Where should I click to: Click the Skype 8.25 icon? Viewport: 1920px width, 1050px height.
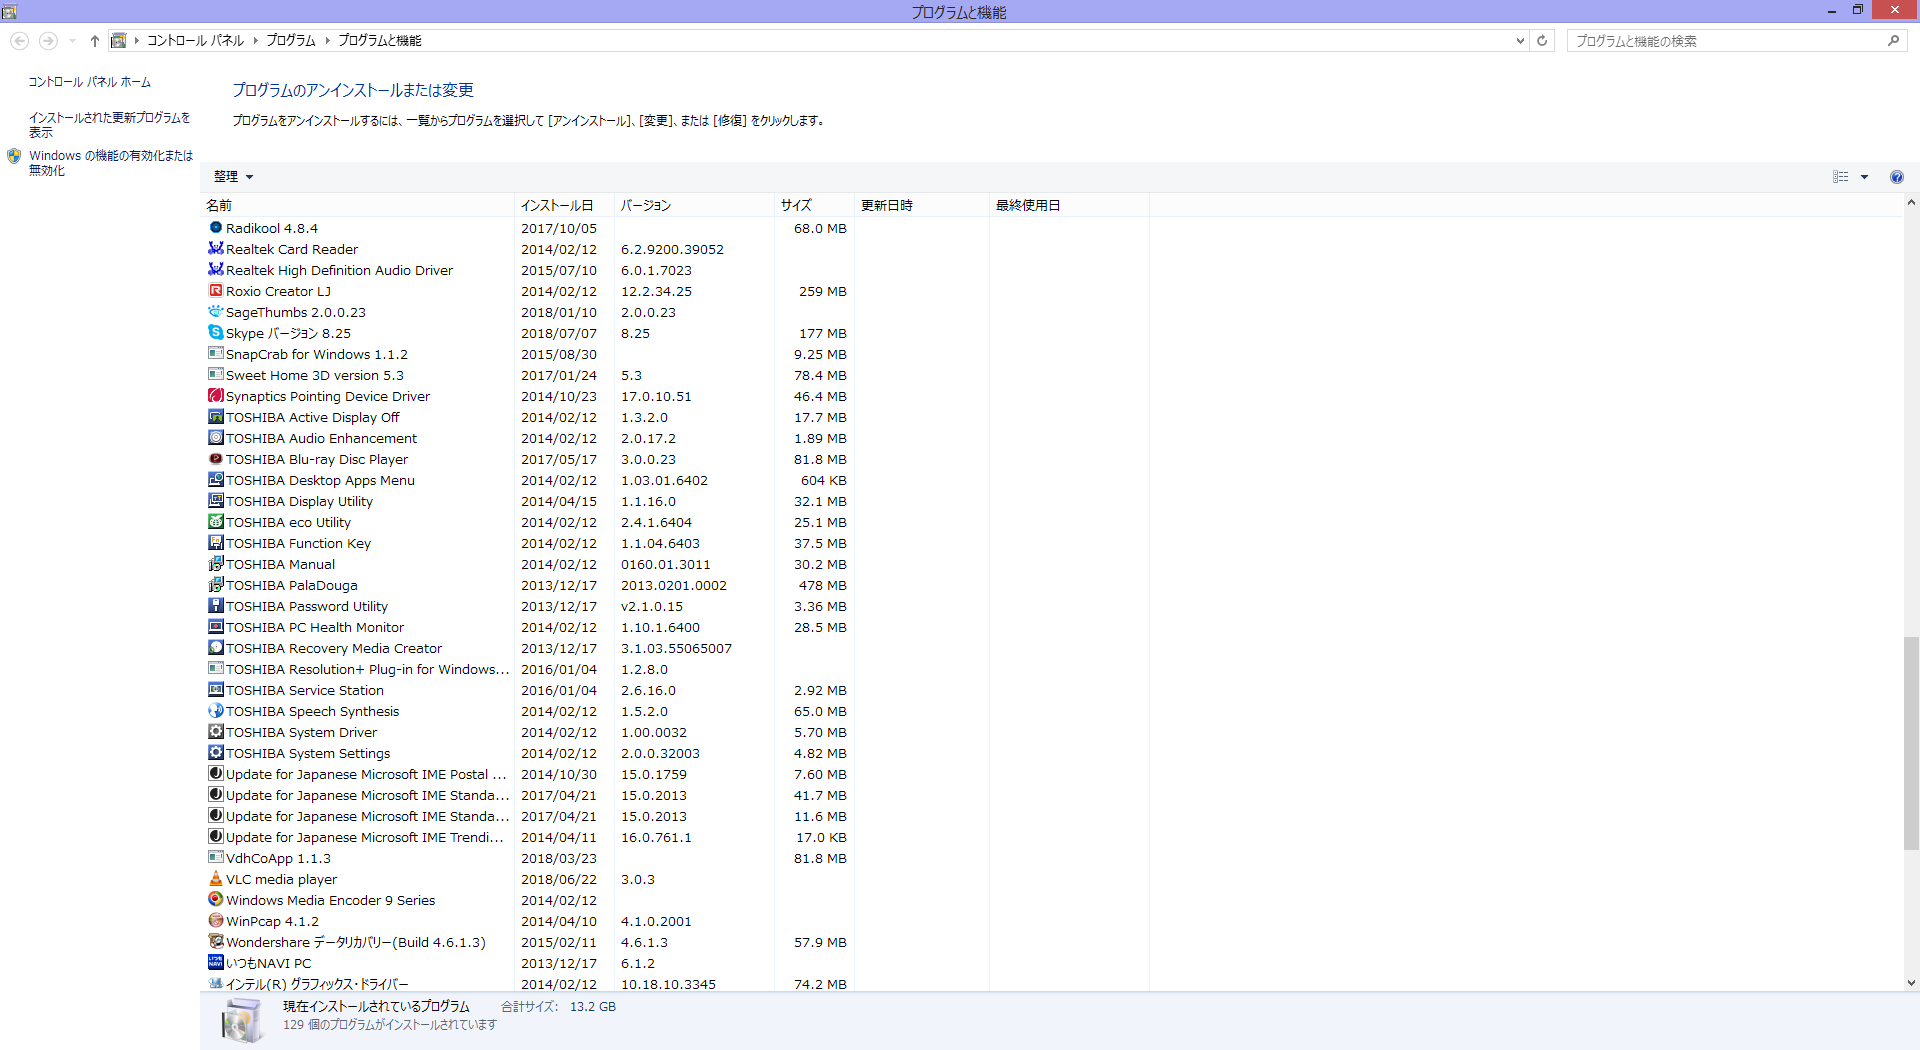pos(215,333)
